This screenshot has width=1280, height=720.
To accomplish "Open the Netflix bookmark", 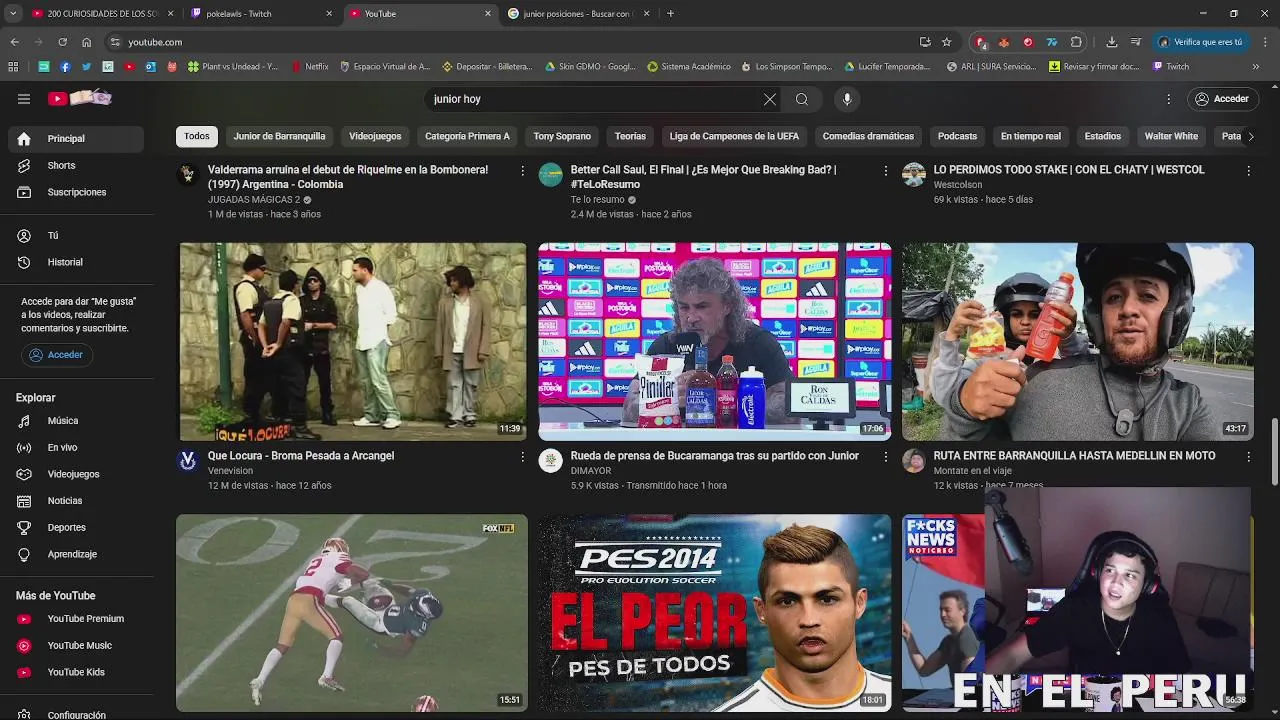I will point(310,67).
